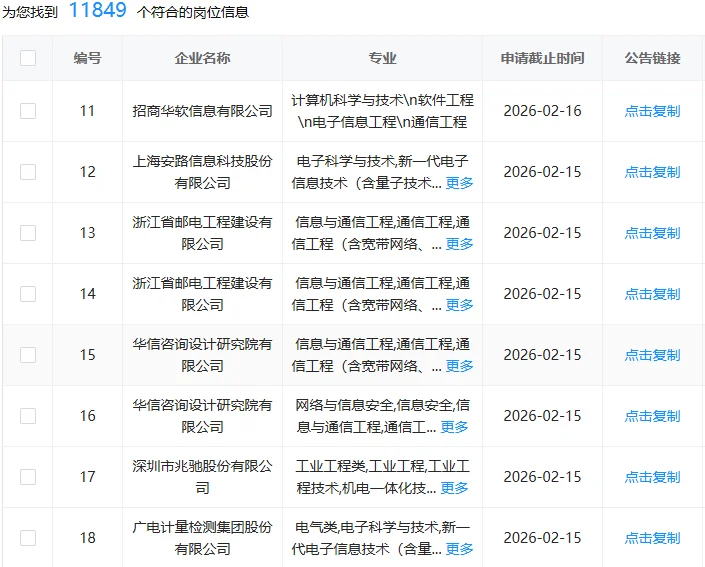
Task: Click deadline 2026-02-15 in row 18
Action: (542, 538)
